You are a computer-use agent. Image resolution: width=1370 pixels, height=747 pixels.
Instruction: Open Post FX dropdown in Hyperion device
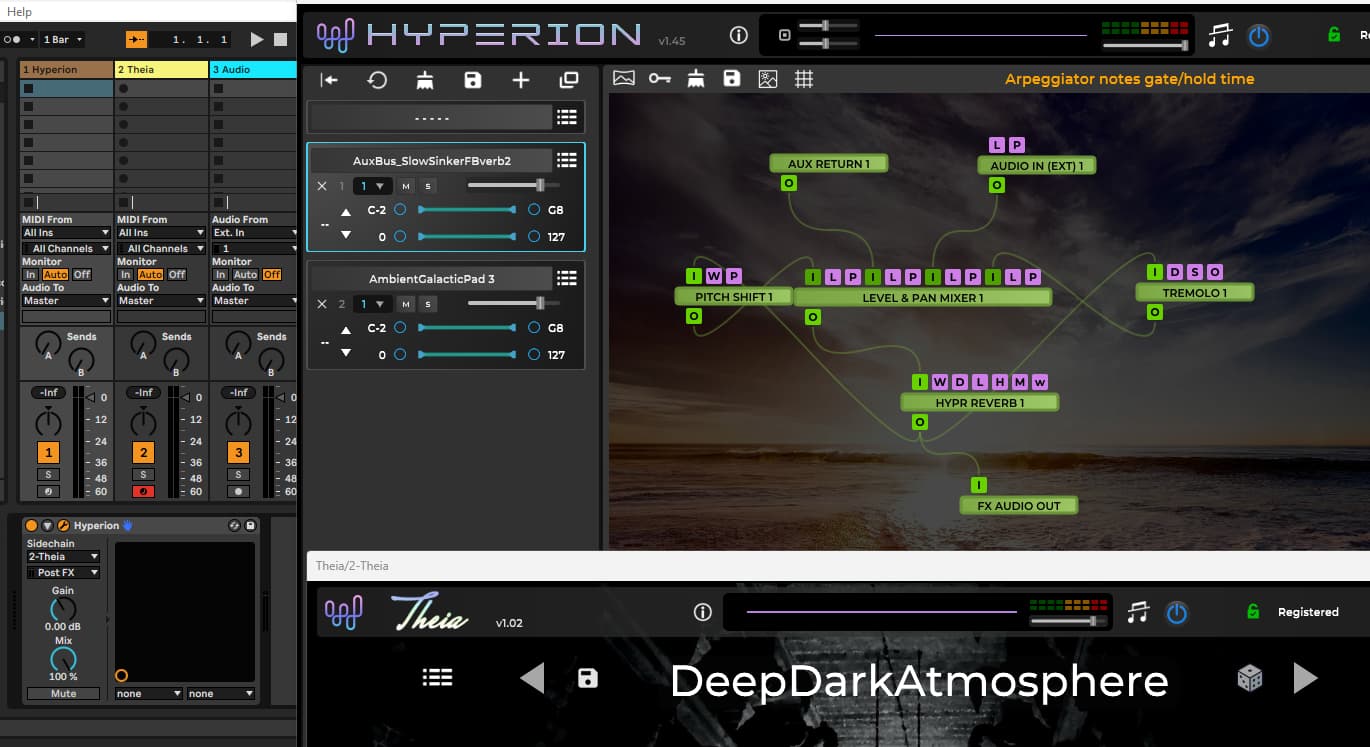point(63,573)
